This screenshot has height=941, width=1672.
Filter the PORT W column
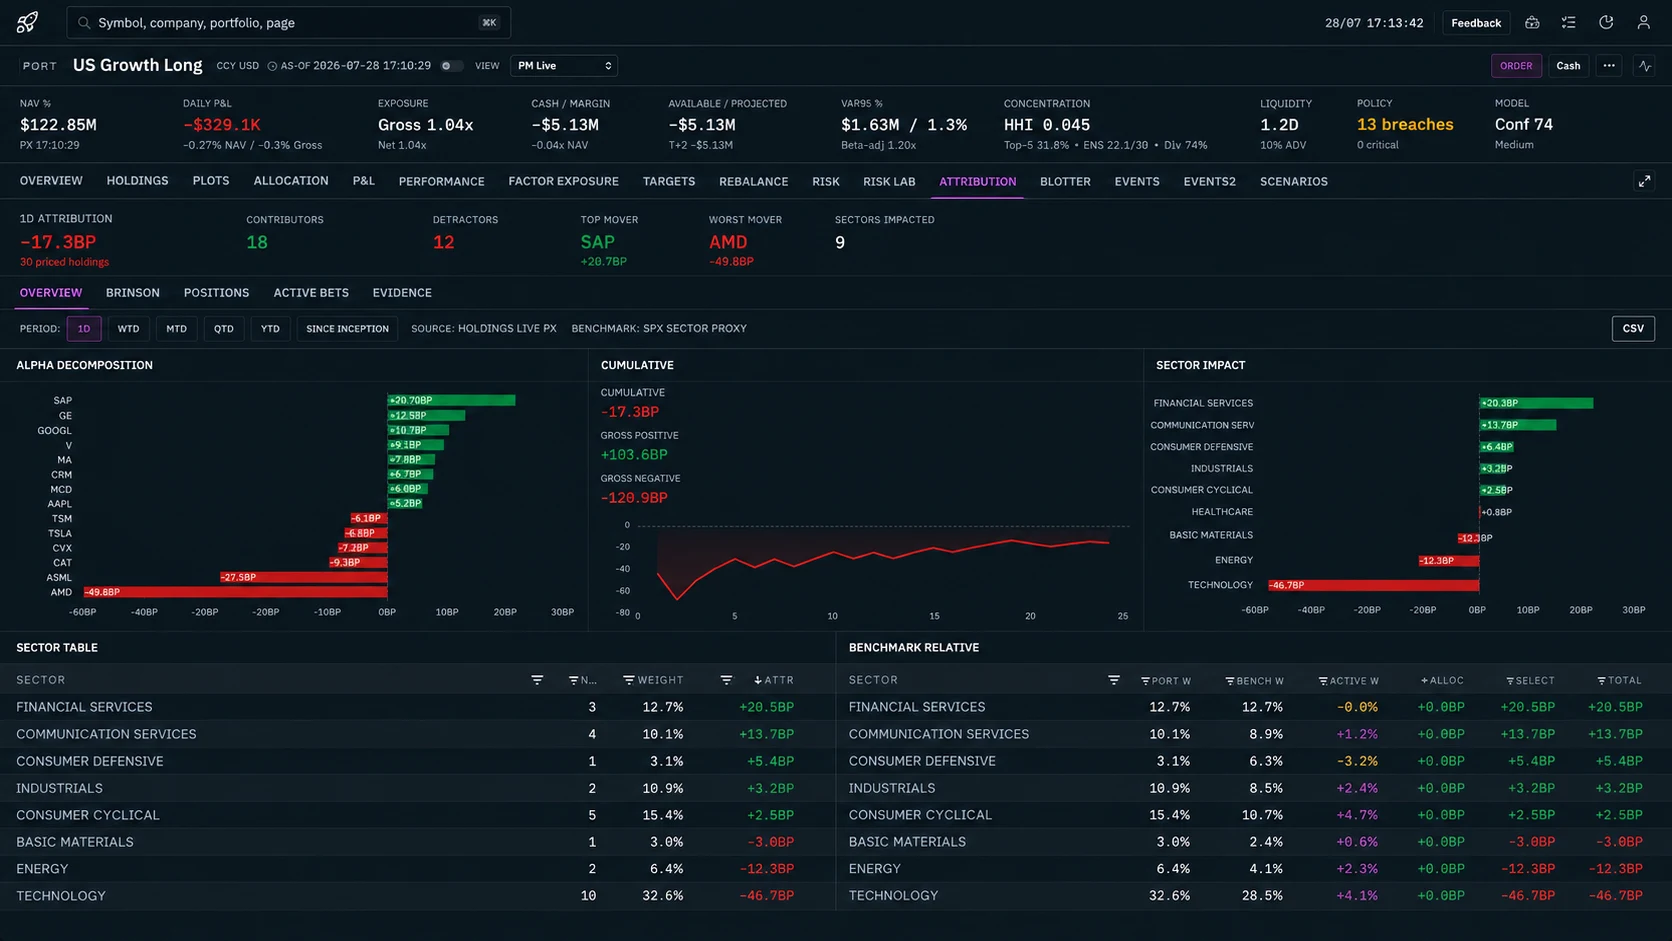(x=1146, y=681)
